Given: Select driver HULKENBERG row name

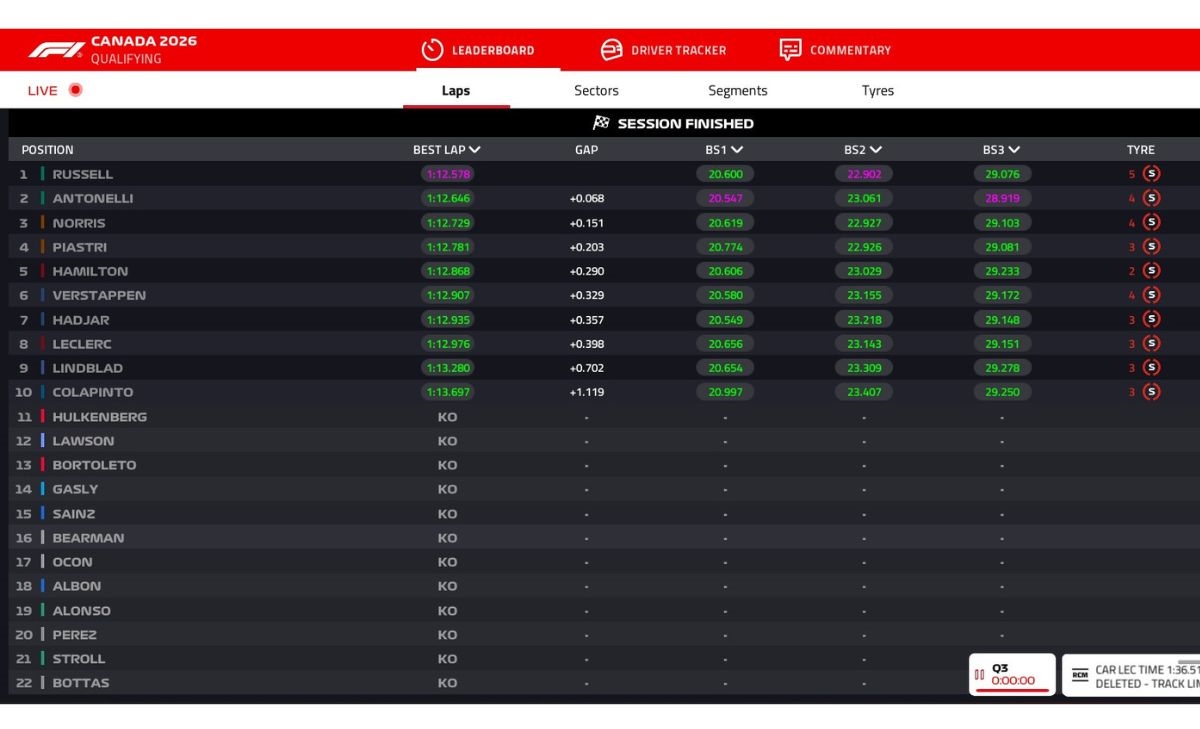Looking at the screenshot, I should (99, 416).
